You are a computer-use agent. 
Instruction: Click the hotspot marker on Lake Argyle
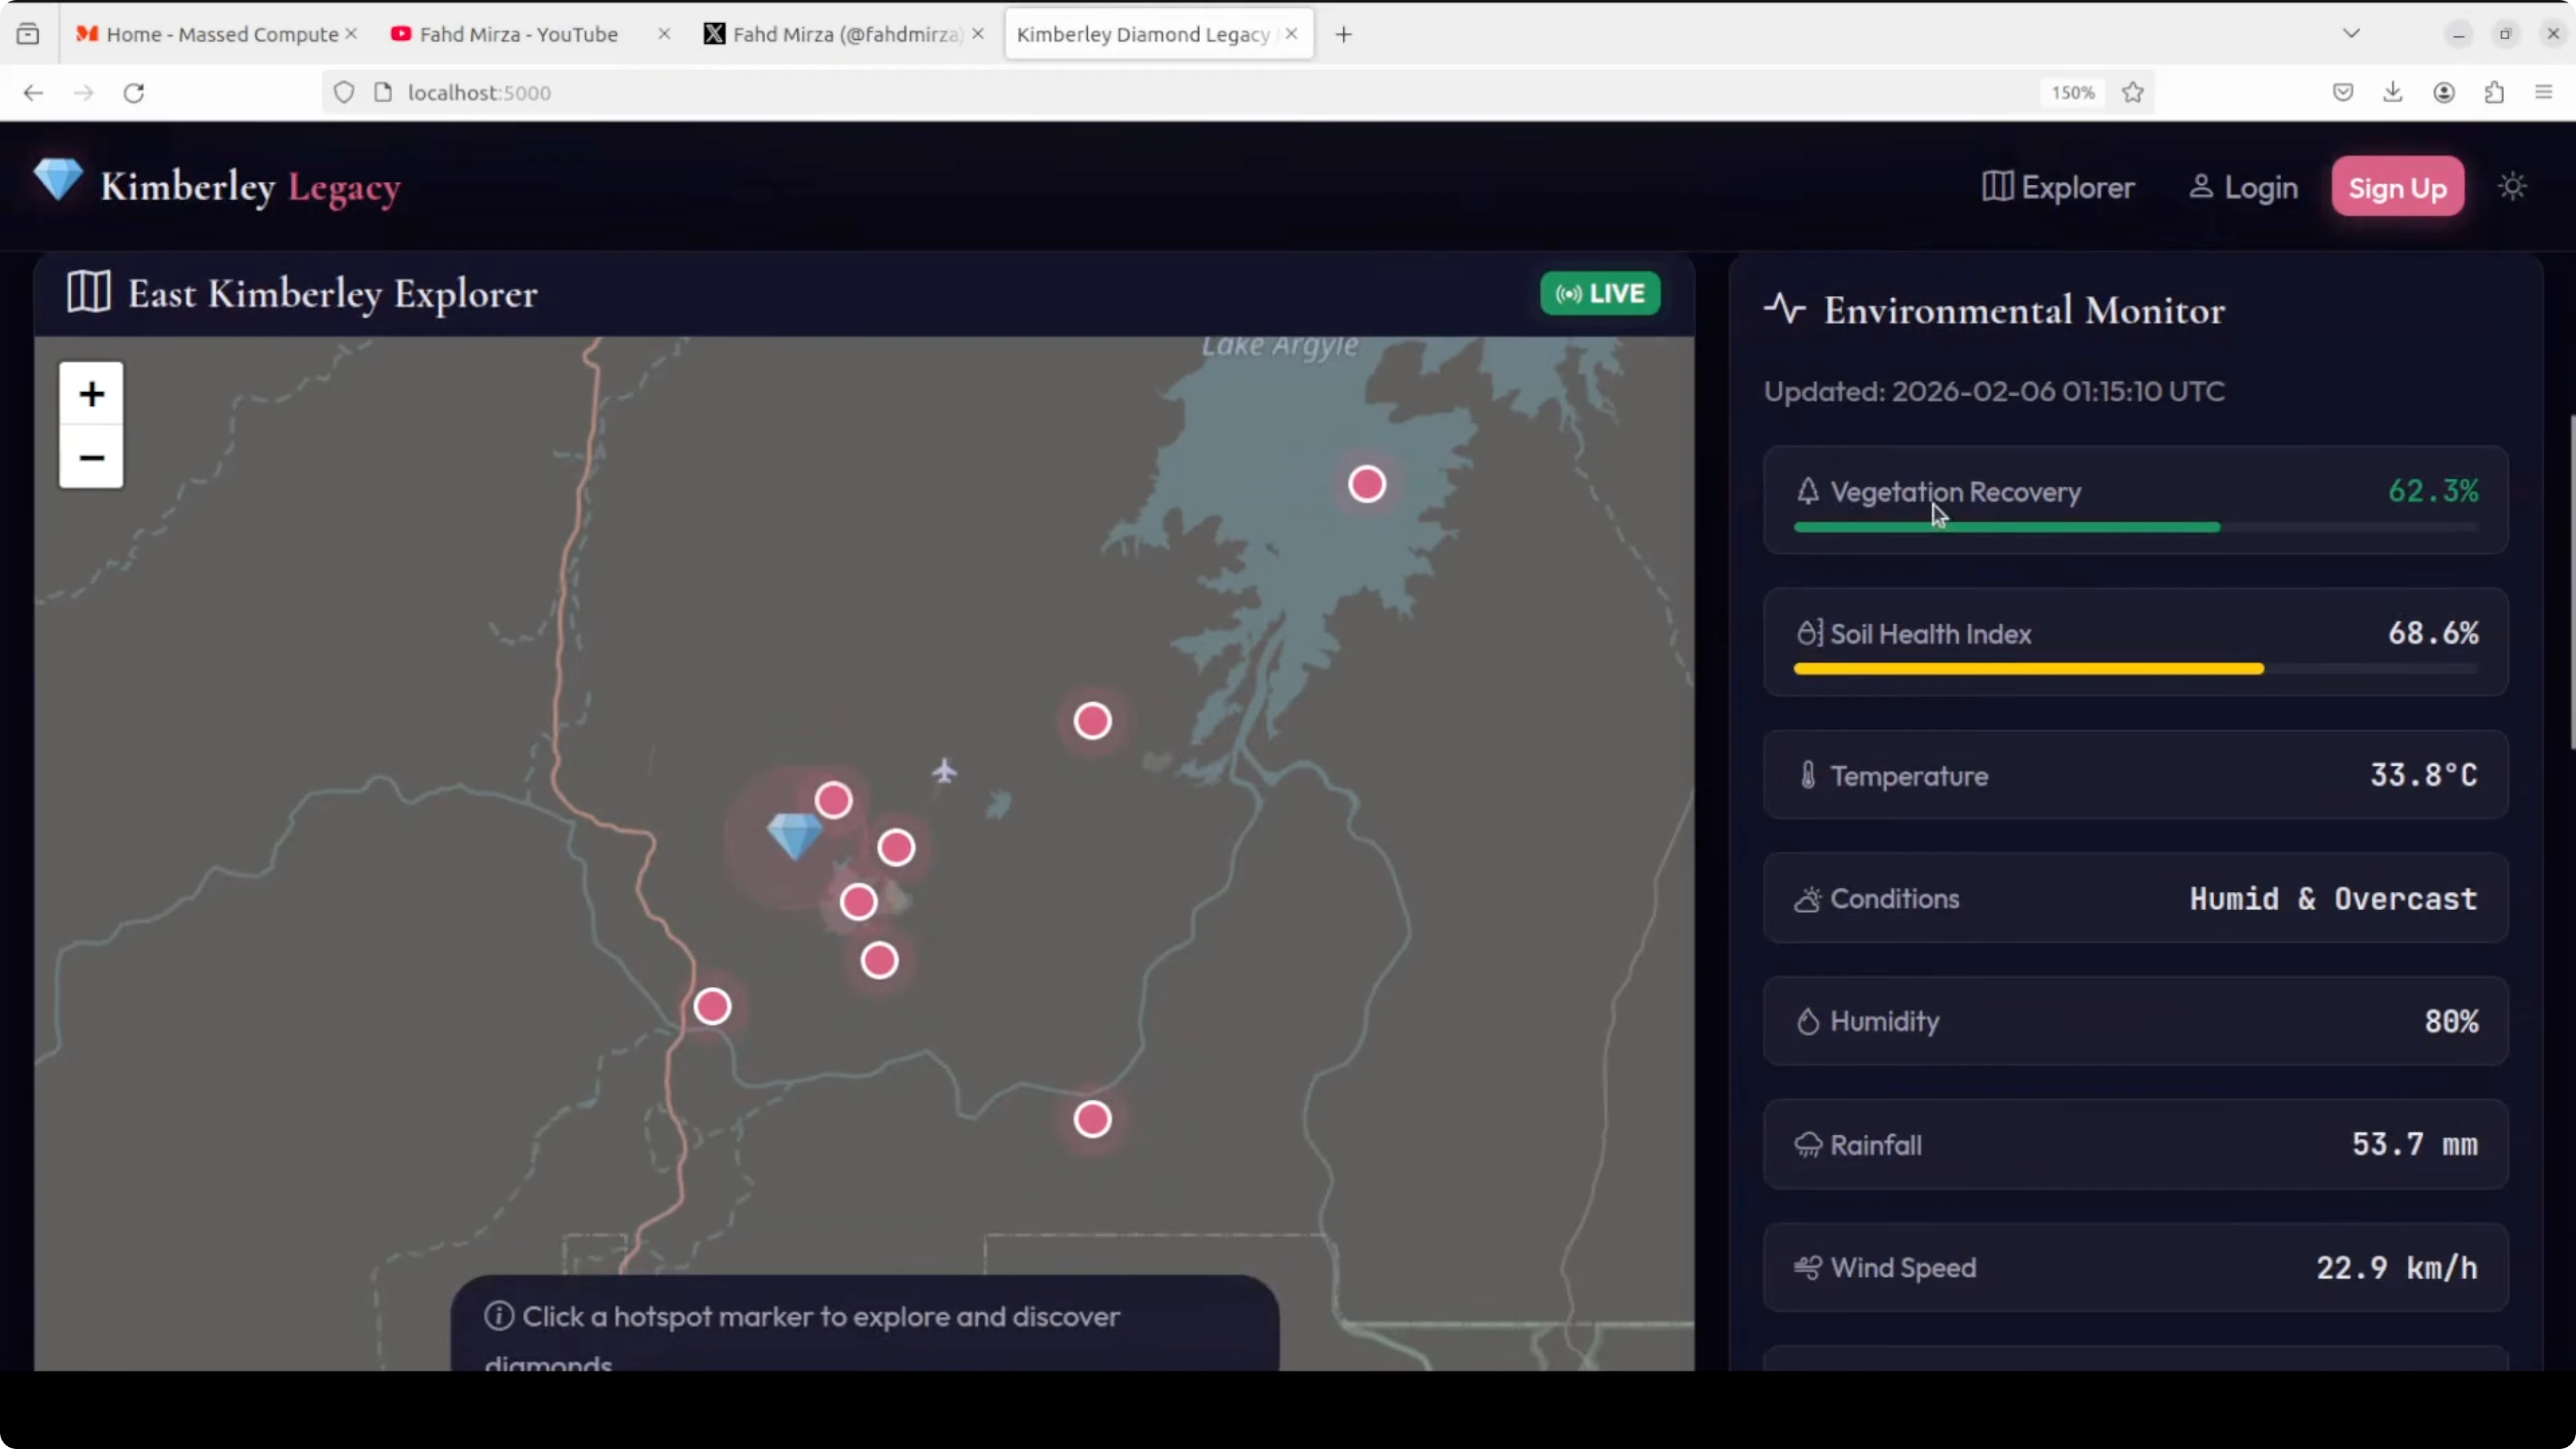(1366, 485)
